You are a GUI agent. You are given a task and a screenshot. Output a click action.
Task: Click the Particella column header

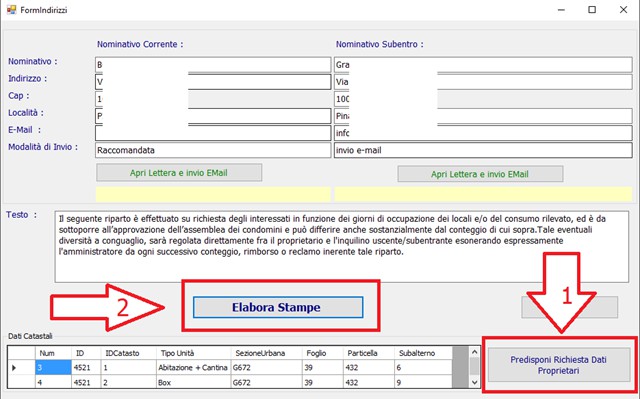369,353
